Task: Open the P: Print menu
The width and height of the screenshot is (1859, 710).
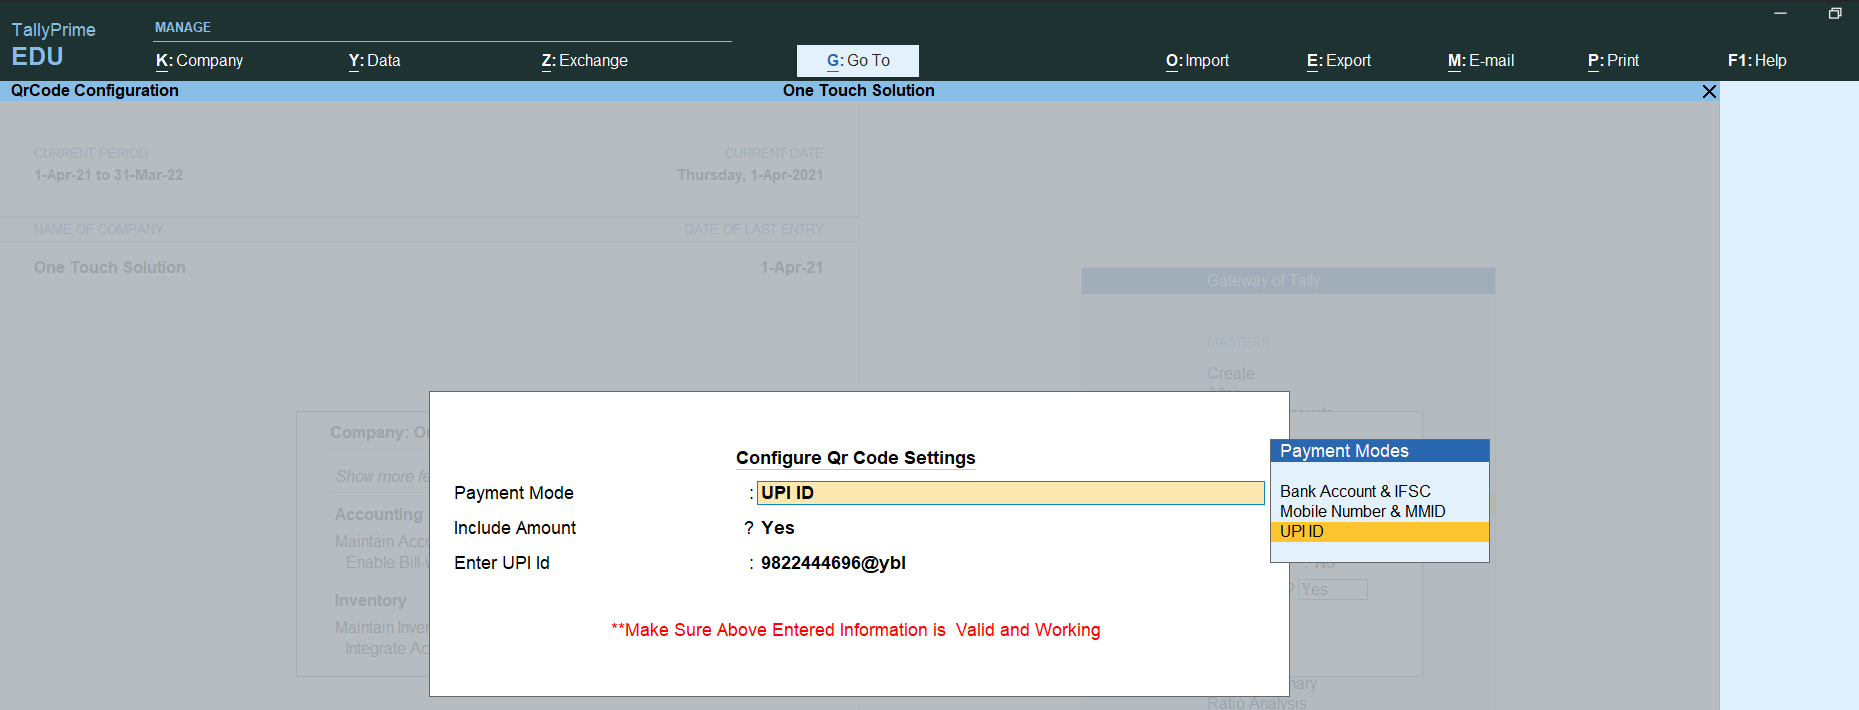Action: [1613, 61]
